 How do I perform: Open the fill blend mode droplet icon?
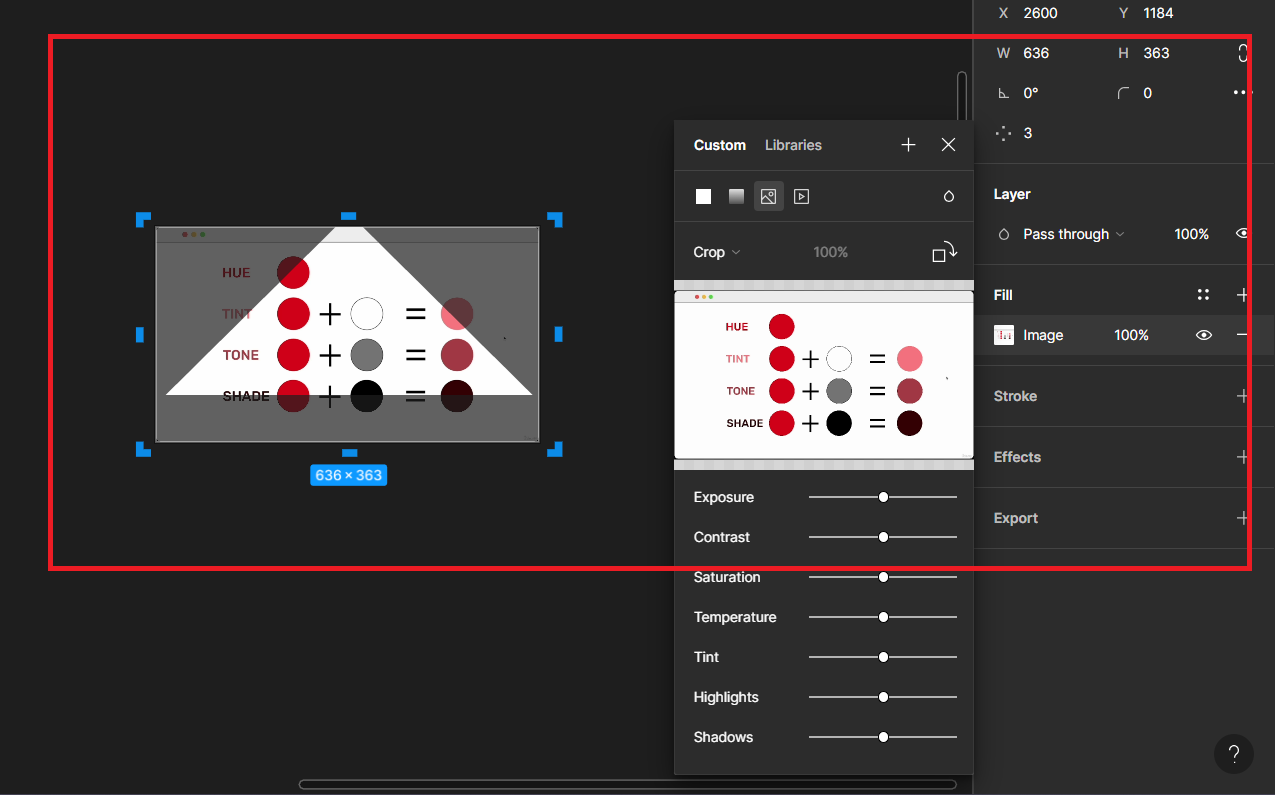[949, 197]
